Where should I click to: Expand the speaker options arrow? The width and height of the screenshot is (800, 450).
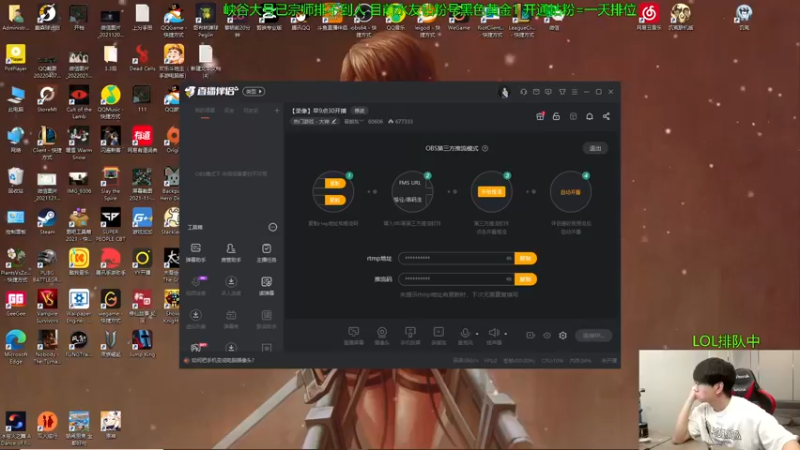click(x=506, y=334)
